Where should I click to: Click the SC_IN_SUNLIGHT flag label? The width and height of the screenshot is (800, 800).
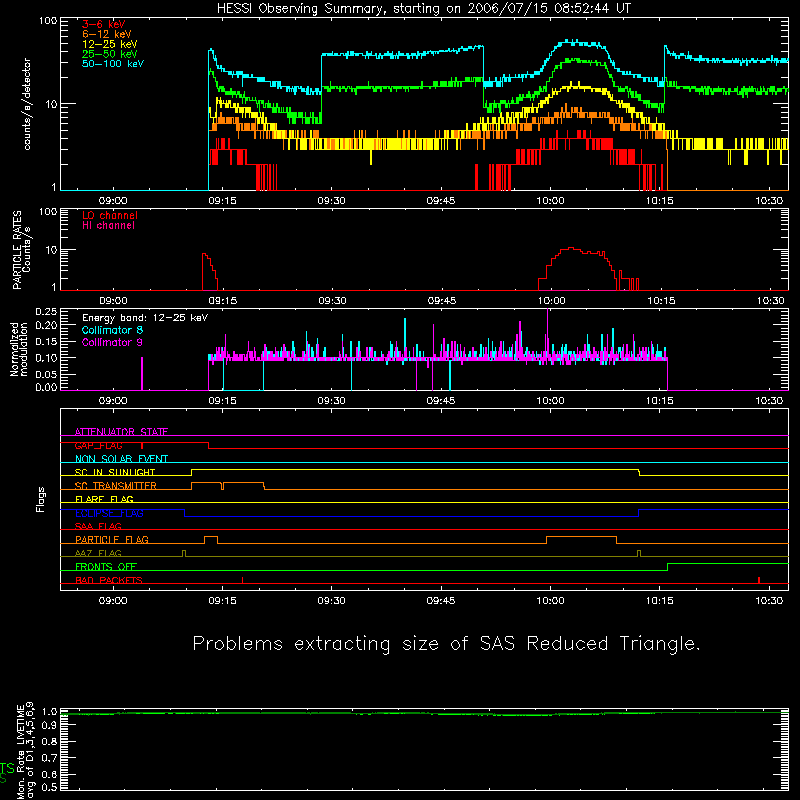pyautogui.click(x=115, y=472)
